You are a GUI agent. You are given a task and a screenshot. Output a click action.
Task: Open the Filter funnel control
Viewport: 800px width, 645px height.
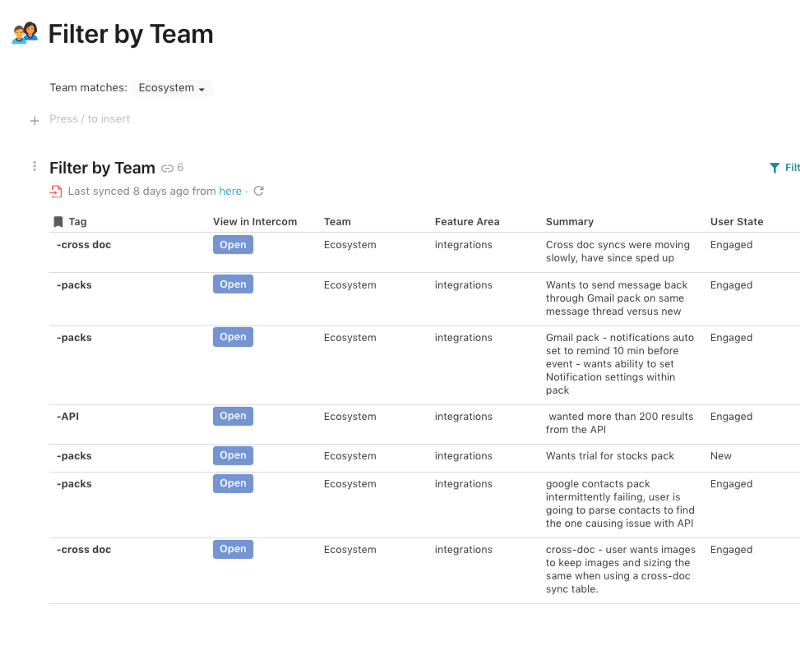click(784, 167)
